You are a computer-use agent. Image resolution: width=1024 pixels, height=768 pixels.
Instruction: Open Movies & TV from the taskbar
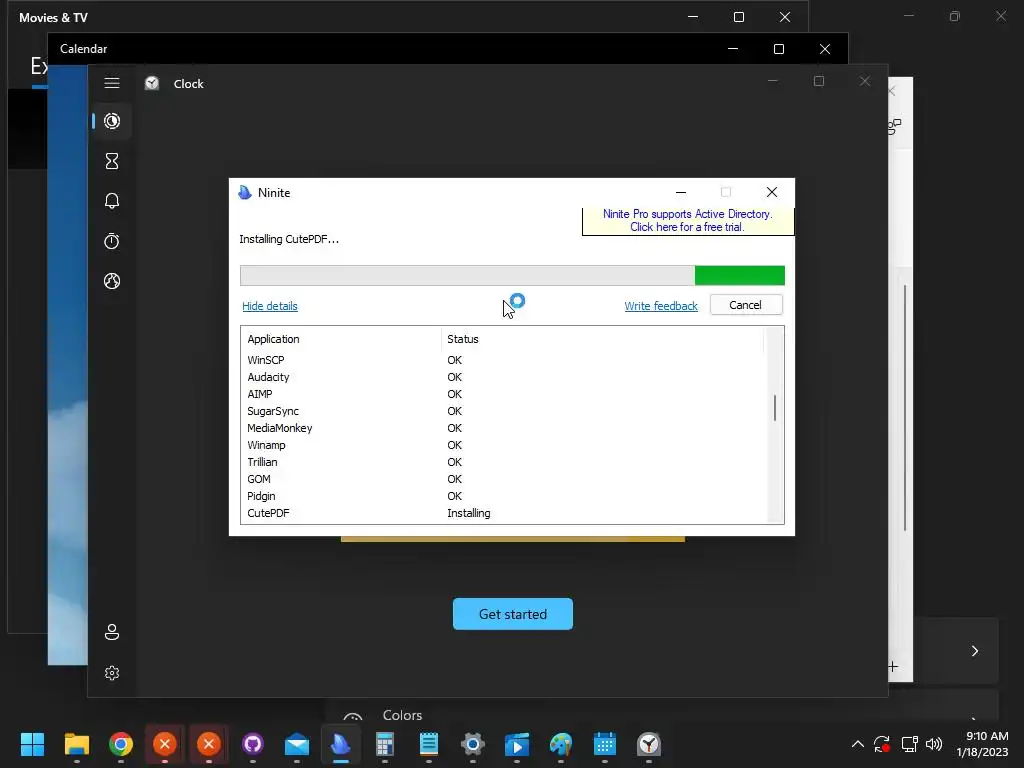tap(517, 744)
